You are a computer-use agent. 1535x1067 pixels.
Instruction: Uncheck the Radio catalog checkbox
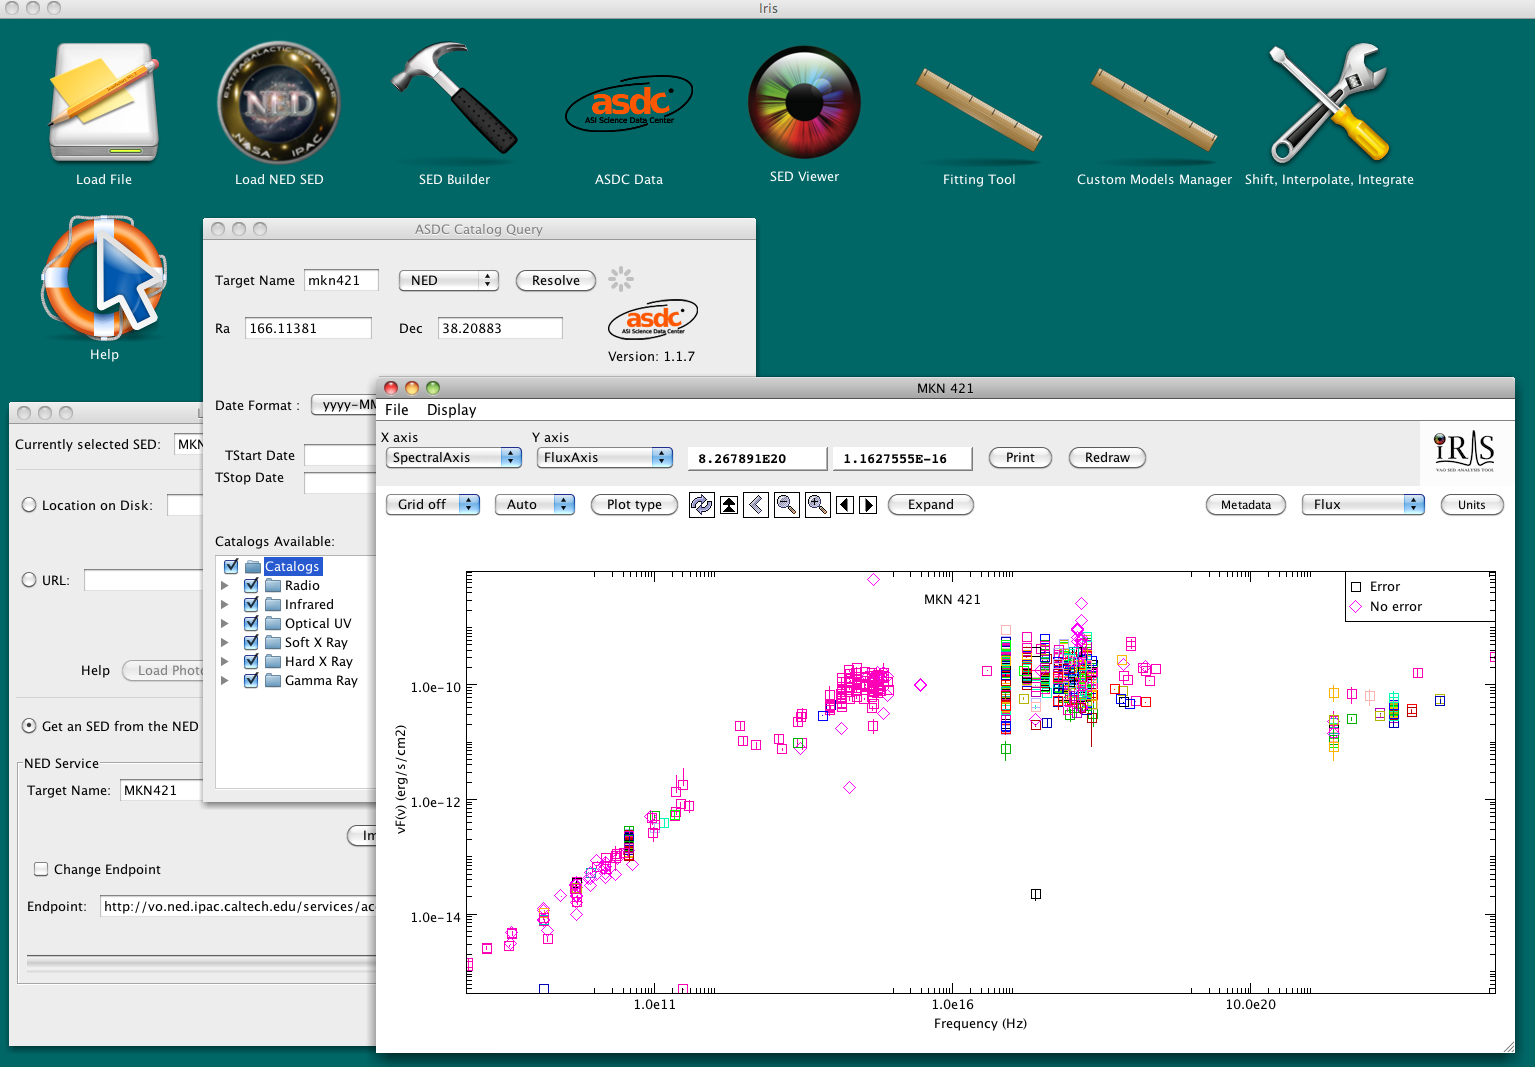pyautogui.click(x=251, y=586)
